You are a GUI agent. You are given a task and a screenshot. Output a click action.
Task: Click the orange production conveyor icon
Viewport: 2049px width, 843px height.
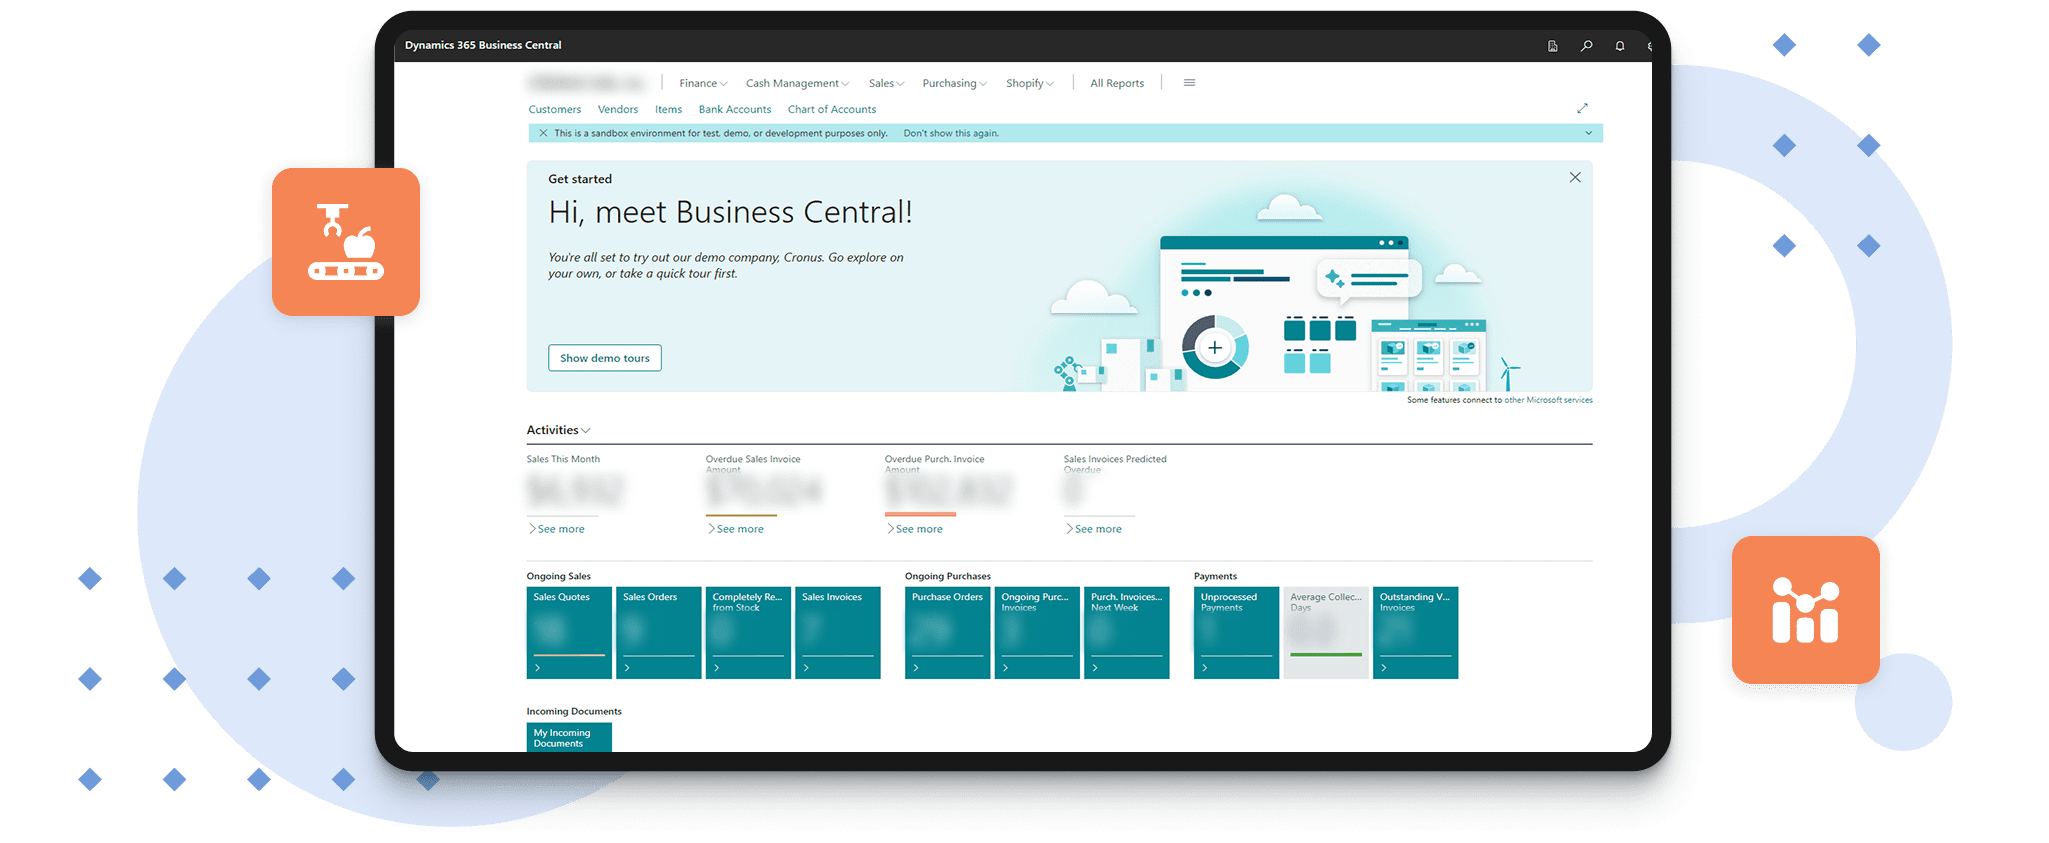click(345, 242)
